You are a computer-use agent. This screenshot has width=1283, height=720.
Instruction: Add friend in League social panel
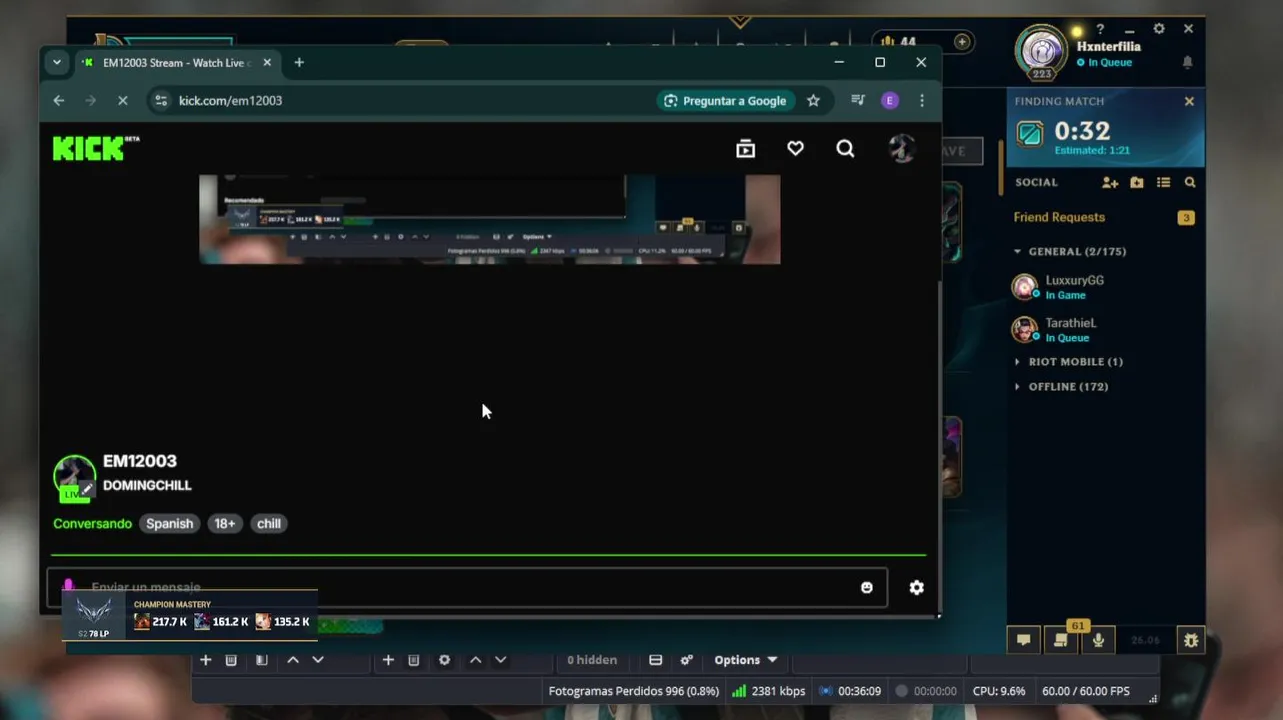click(1110, 182)
